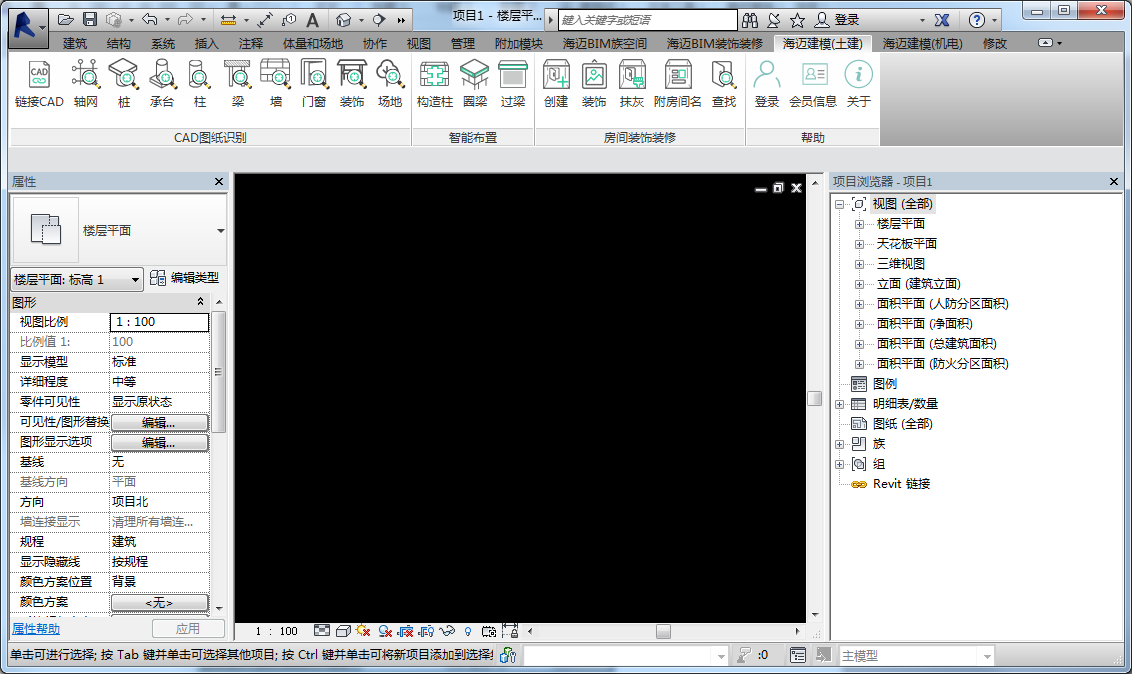Click the properties panel vertical scrollbar

pyautogui.click(x=219, y=372)
